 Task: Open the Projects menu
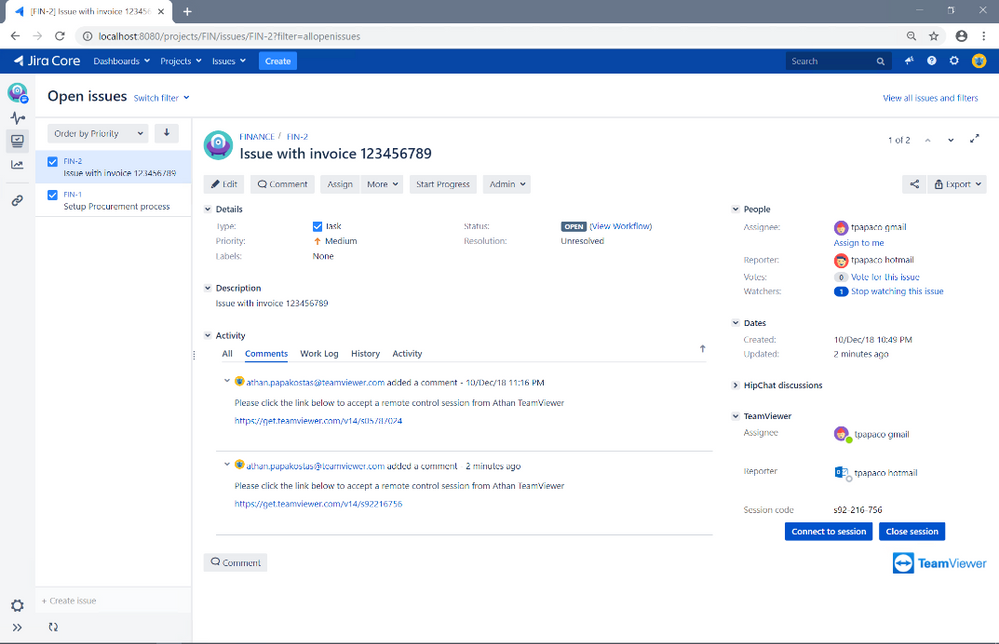[x=181, y=61]
